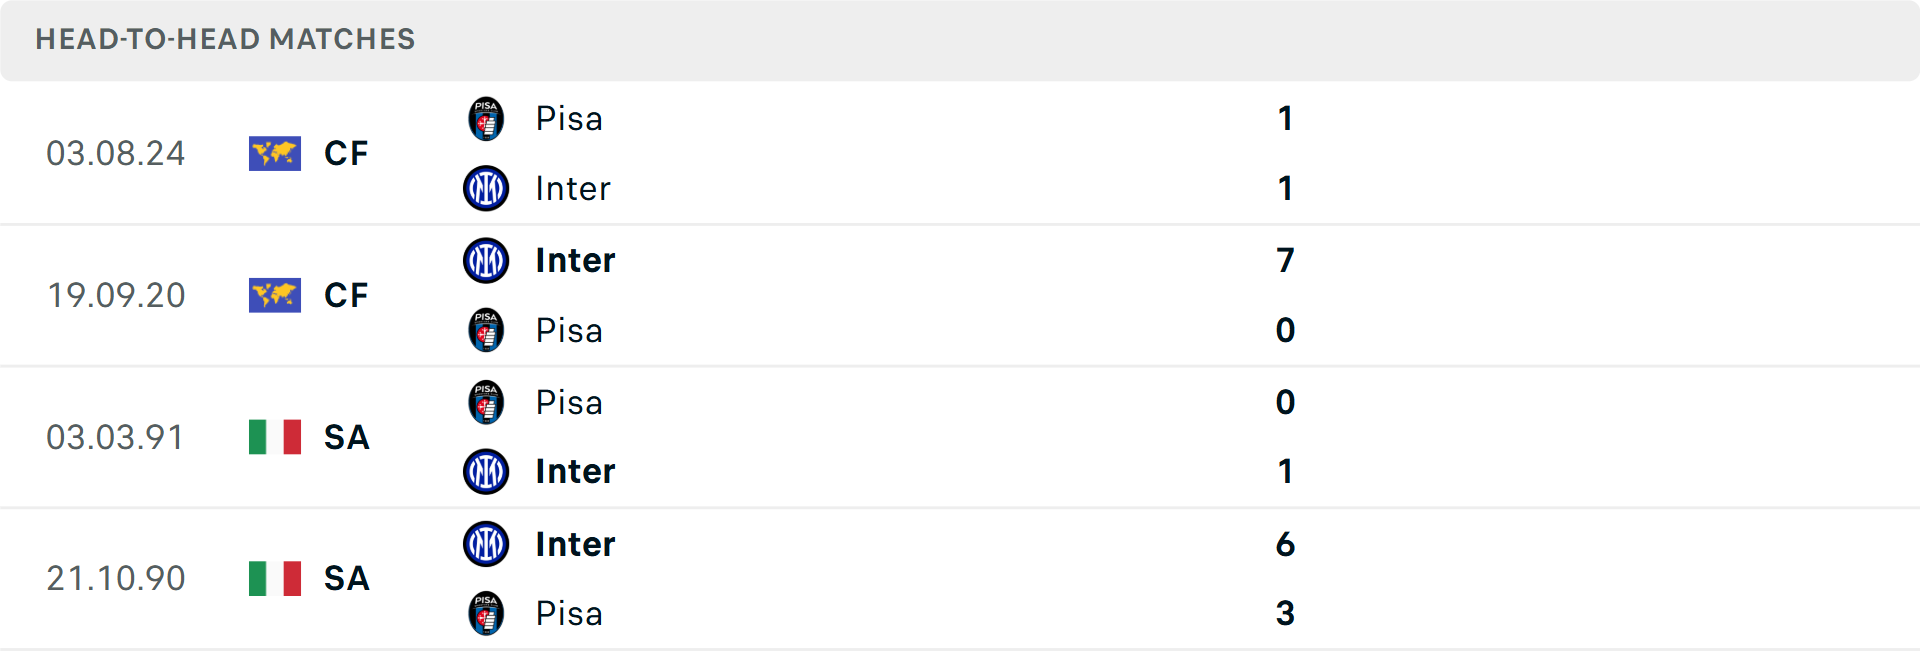Select the 03.08.24 match date
Image resolution: width=1920 pixels, height=651 pixels.
pyautogui.click(x=116, y=154)
